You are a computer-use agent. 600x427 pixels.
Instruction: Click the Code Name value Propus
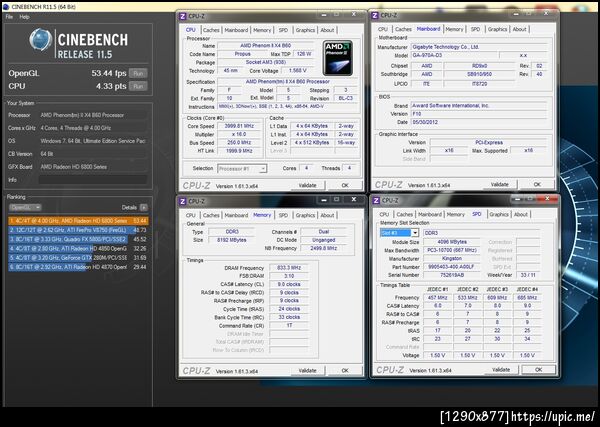(x=243, y=54)
